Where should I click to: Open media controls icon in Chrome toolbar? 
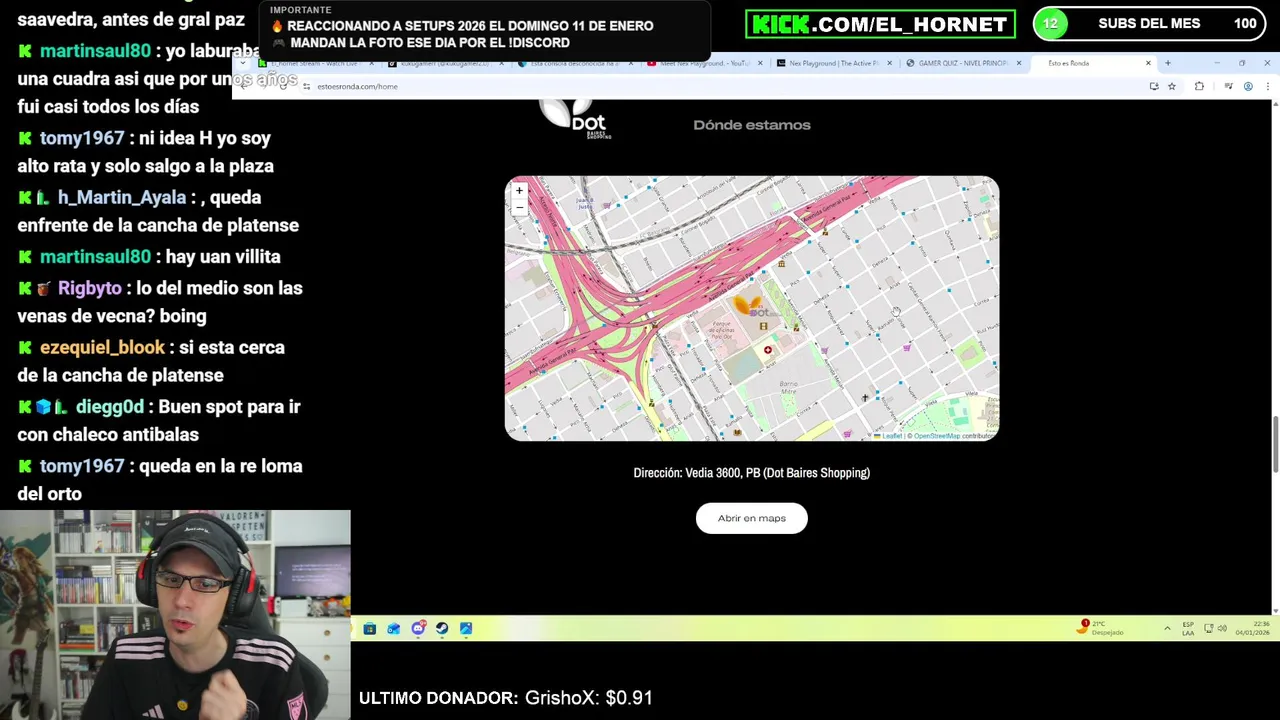tap(1228, 87)
